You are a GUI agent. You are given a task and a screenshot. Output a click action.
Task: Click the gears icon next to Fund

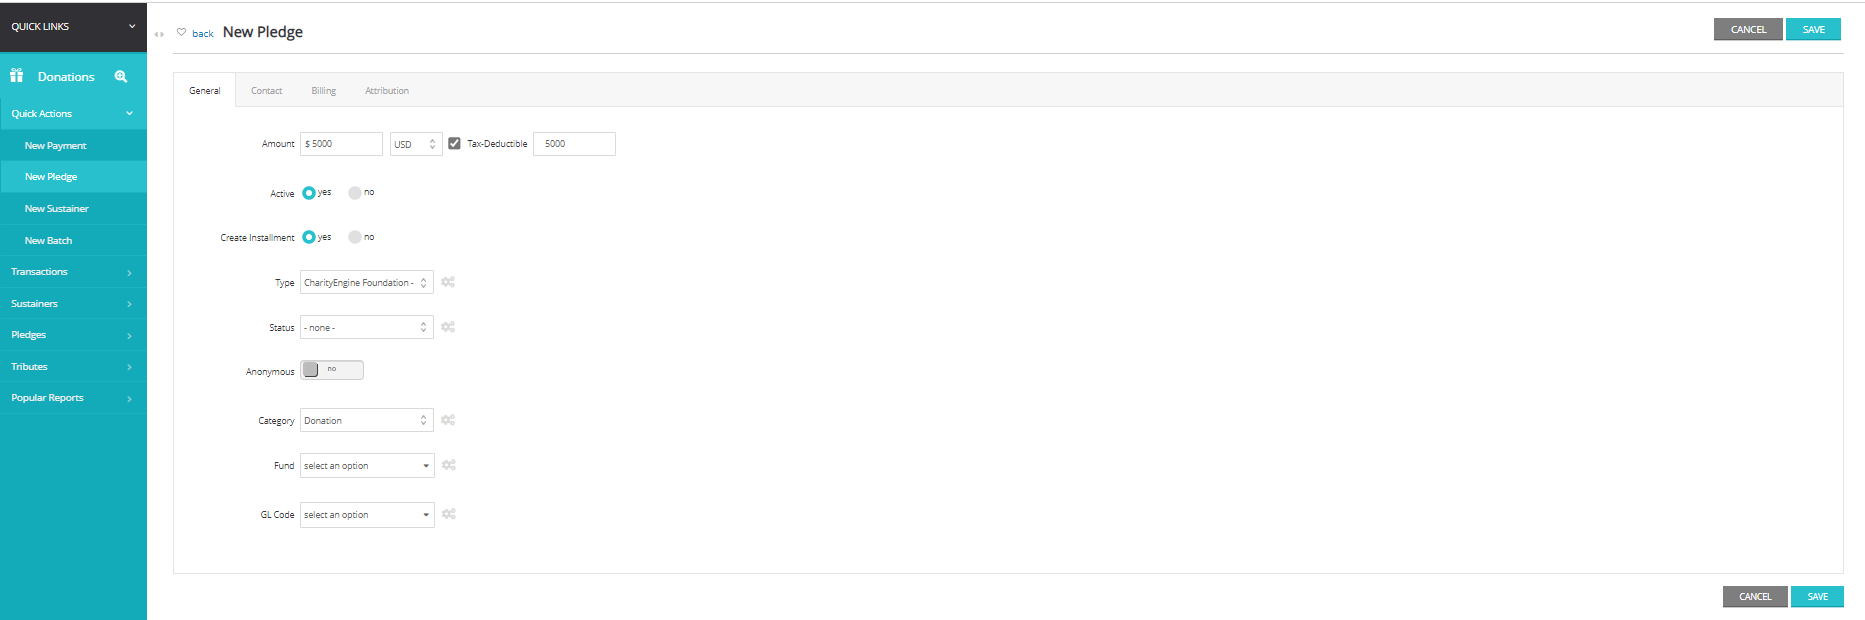pyautogui.click(x=449, y=465)
